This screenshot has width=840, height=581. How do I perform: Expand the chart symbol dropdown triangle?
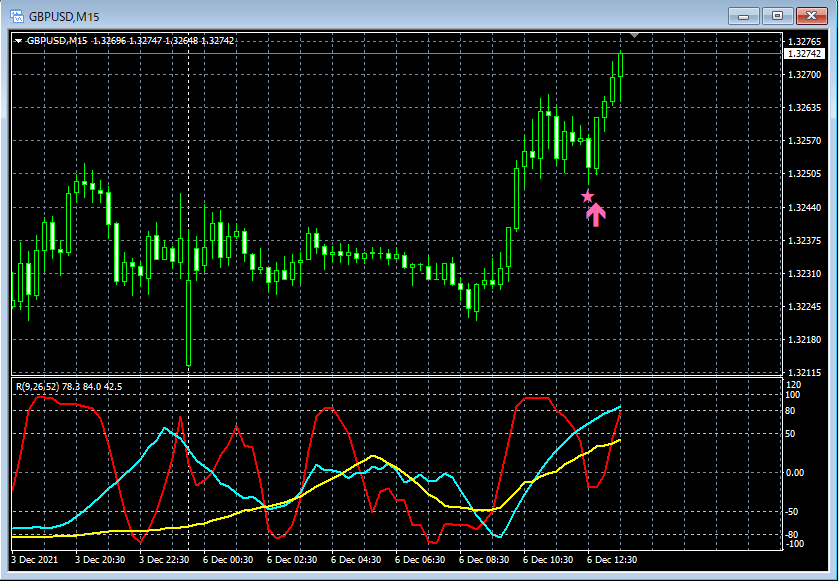[x=19, y=41]
